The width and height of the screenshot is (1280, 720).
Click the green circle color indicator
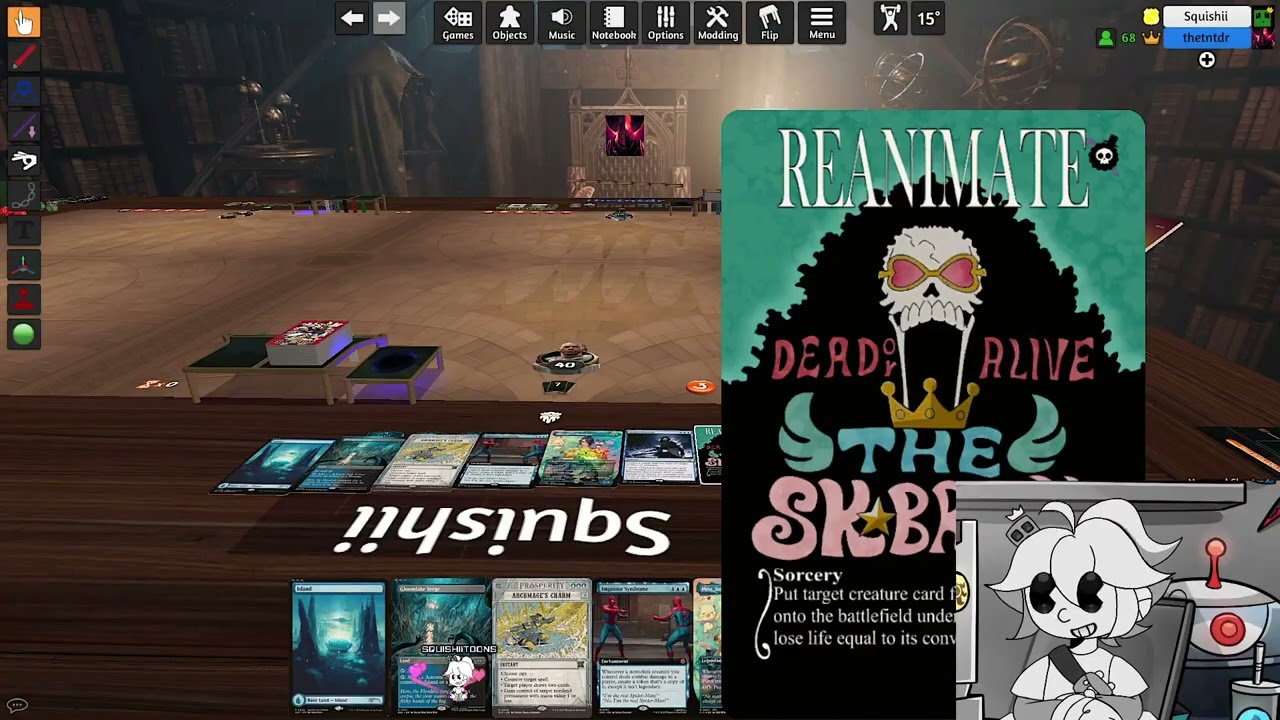23,335
